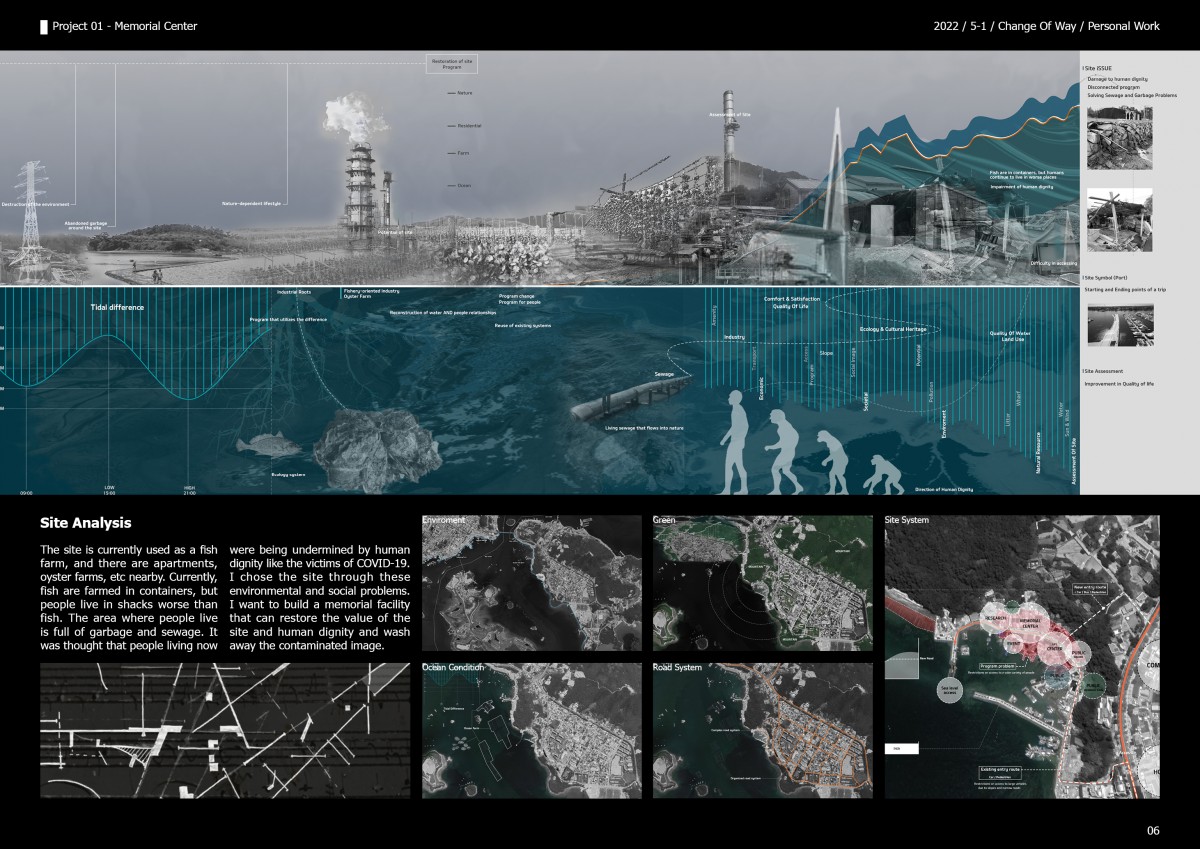Image resolution: width=1200 pixels, height=849 pixels.
Task: Click the 'Reuse of existing systems' label
Action: [523, 325]
